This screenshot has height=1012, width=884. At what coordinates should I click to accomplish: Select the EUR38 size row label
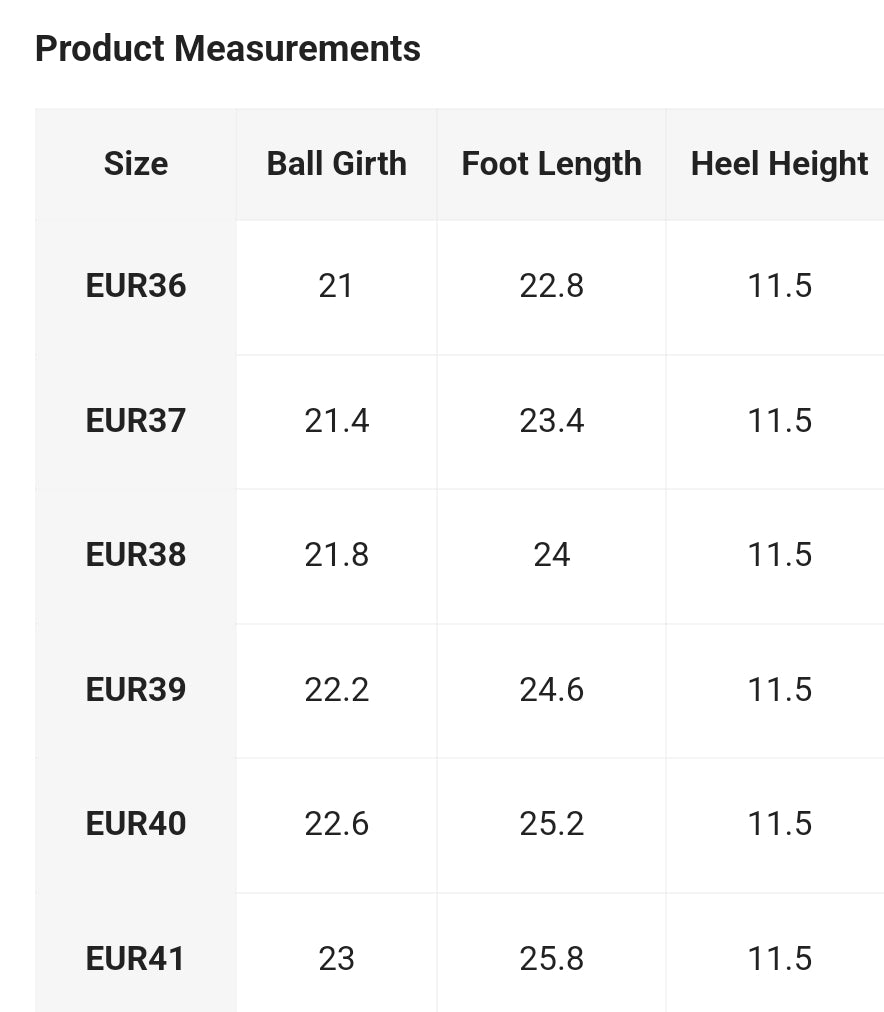pyautogui.click(x=136, y=555)
